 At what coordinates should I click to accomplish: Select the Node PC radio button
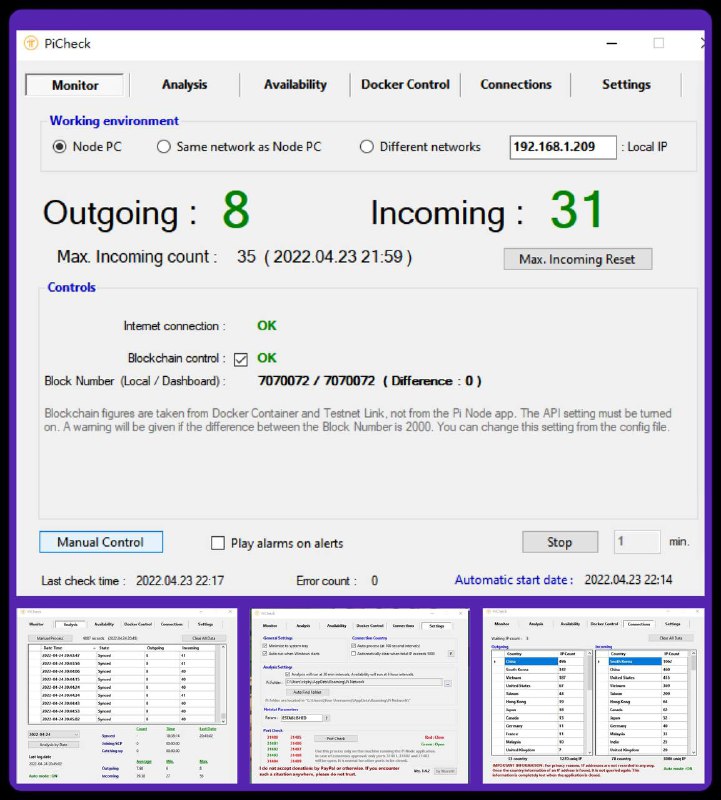tap(60, 147)
